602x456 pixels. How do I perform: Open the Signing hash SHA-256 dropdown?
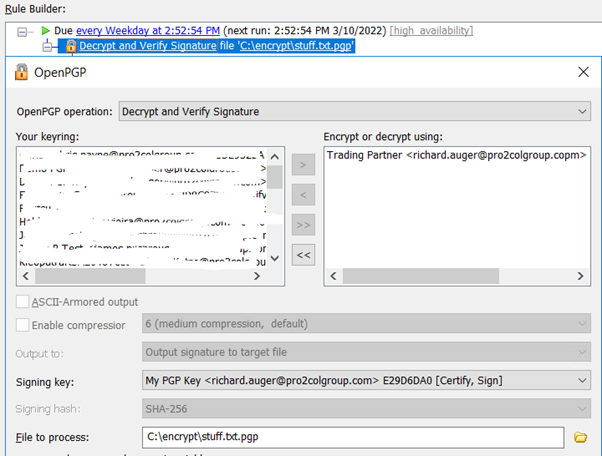click(367, 408)
